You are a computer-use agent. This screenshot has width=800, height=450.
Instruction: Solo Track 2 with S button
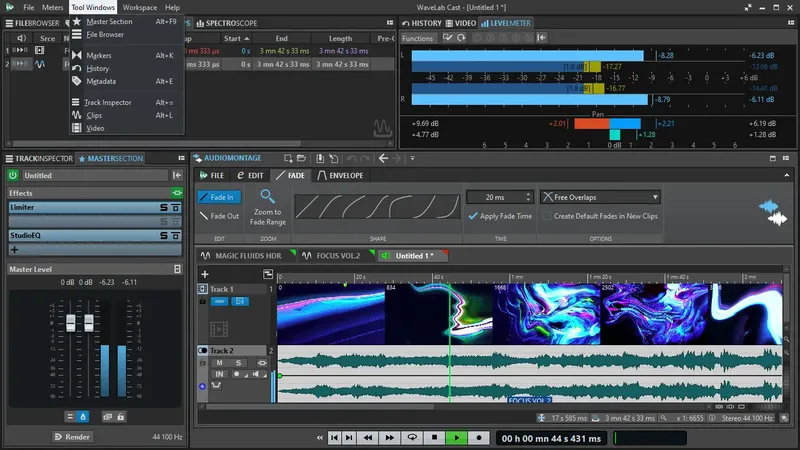point(239,362)
